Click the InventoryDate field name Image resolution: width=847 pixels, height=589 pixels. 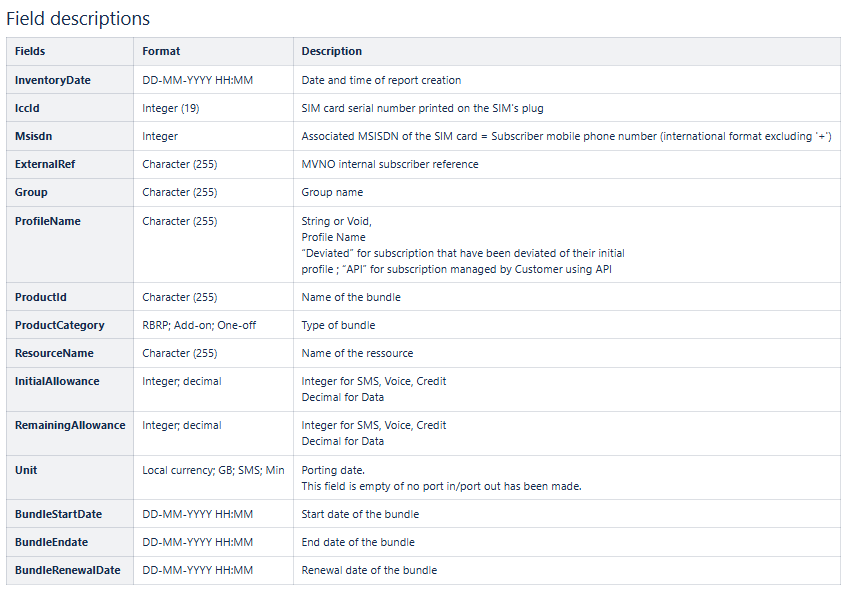pos(52,81)
